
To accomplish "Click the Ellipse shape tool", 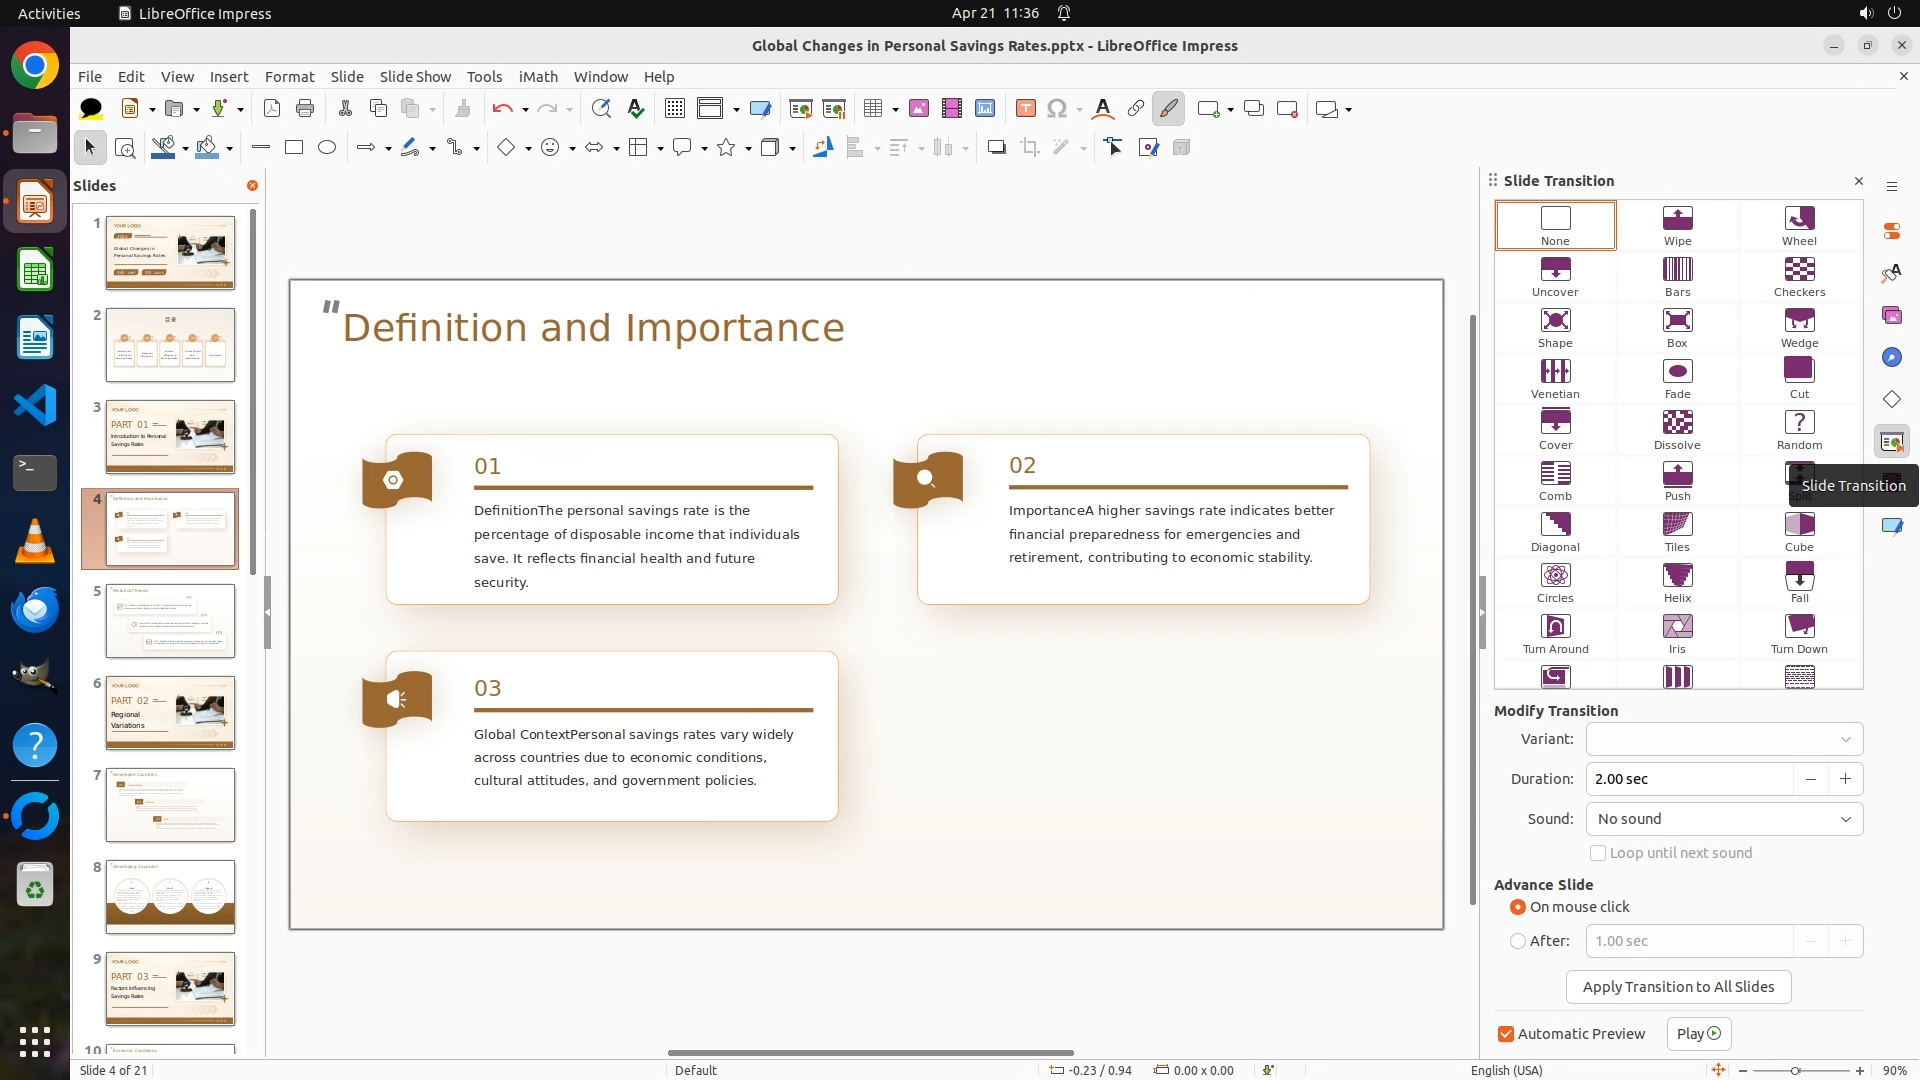I will pyautogui.click(x=327, y=148).
